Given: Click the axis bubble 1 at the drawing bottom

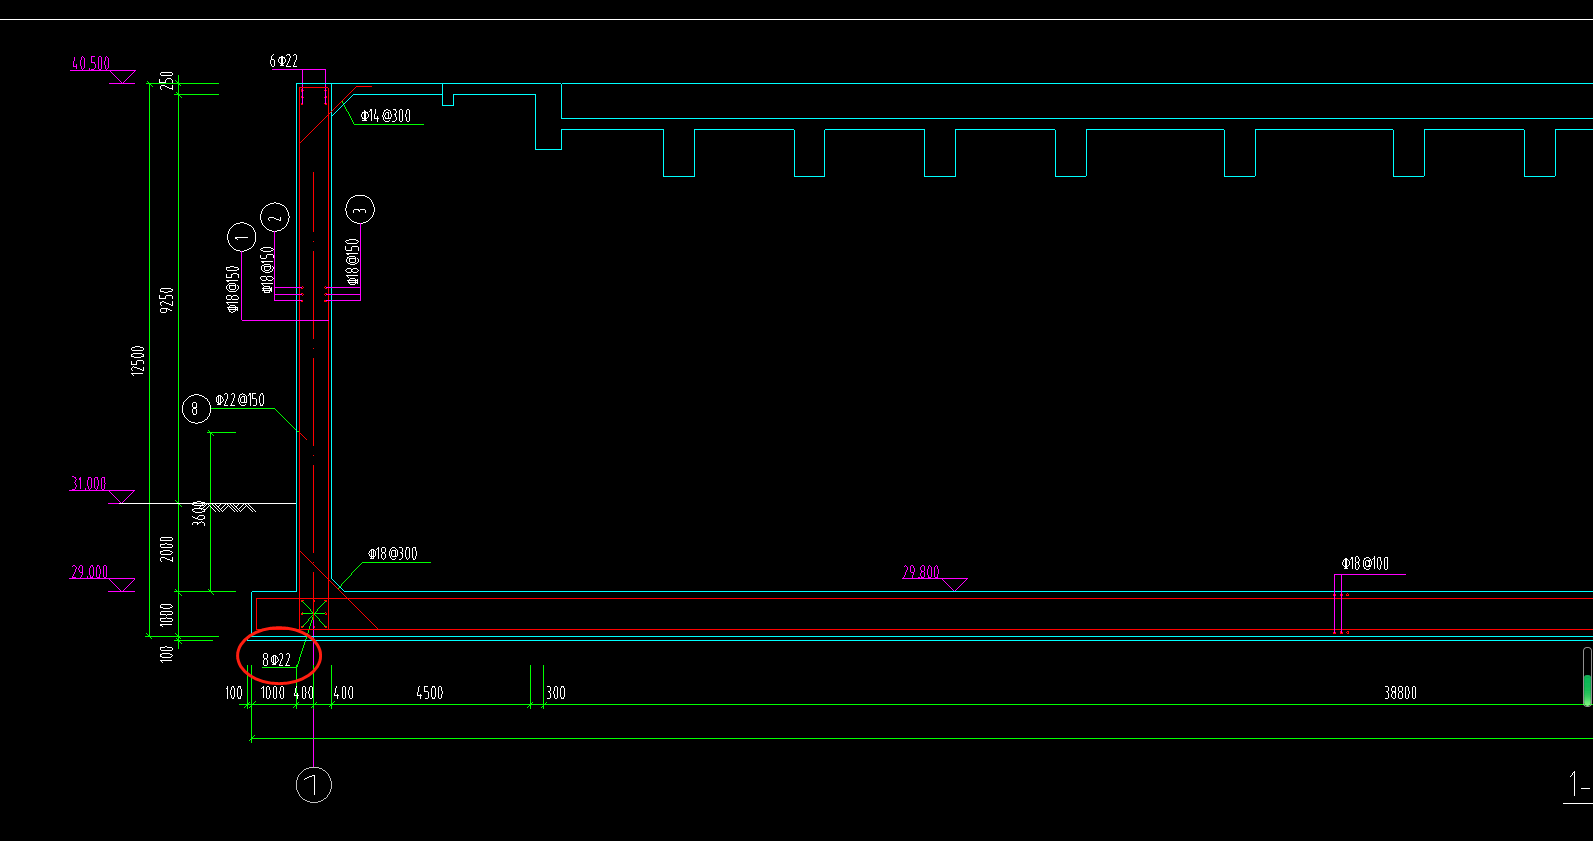Looking at the screenshot, I should tap(314, 785).
